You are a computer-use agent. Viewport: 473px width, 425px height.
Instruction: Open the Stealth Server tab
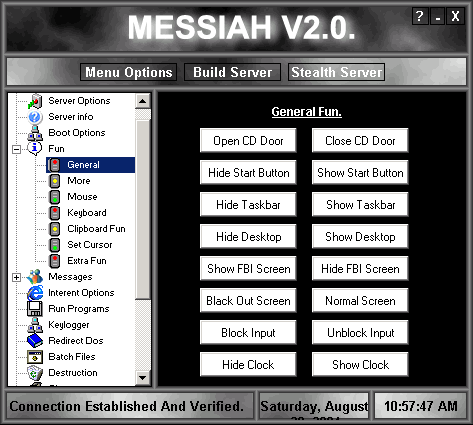click(337, 72)
